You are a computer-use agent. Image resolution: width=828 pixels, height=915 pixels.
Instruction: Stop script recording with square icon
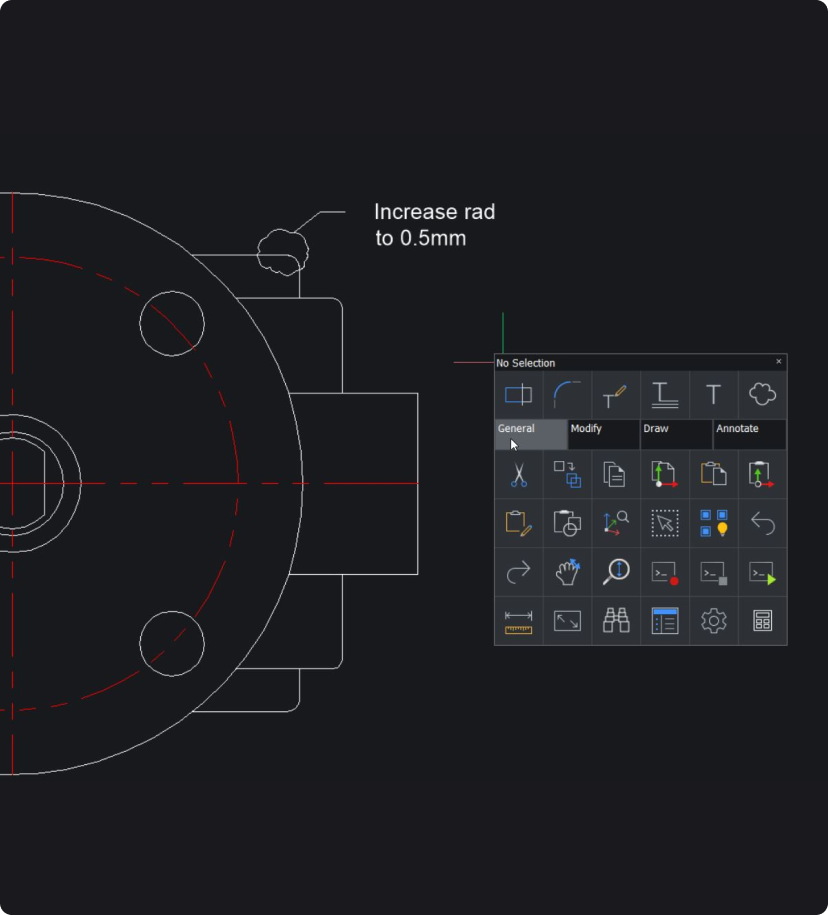[x=713, y=572]
